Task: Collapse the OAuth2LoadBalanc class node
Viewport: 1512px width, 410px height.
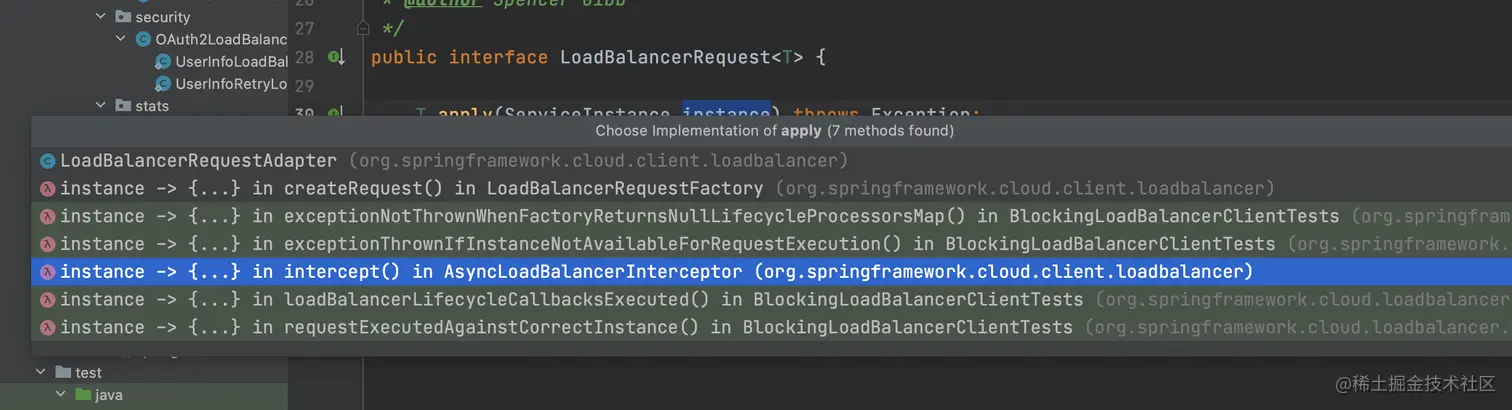Action: [122, 39]
